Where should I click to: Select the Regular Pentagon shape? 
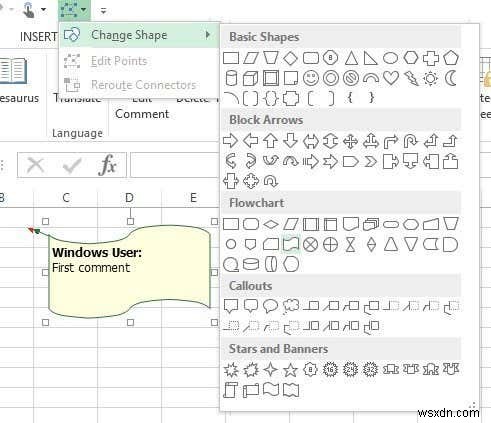451,58
